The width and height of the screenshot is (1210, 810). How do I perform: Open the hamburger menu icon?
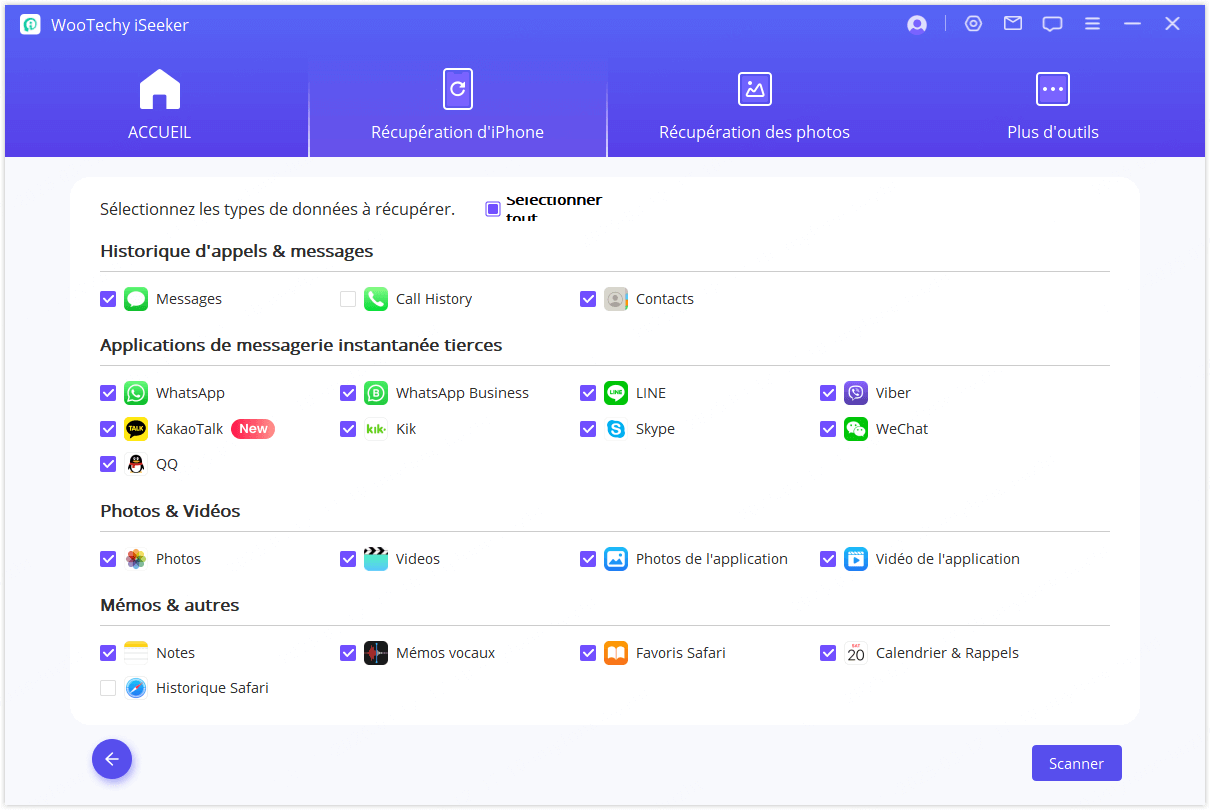[x=1092, y=24]
